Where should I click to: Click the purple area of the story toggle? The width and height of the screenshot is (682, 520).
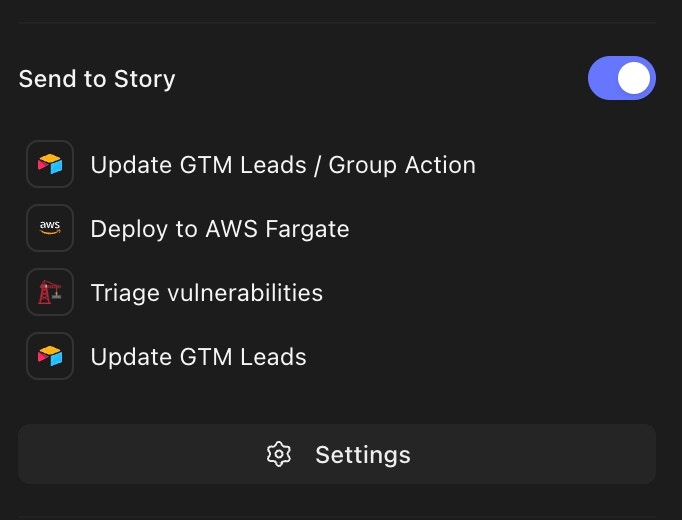click(602, 78)
